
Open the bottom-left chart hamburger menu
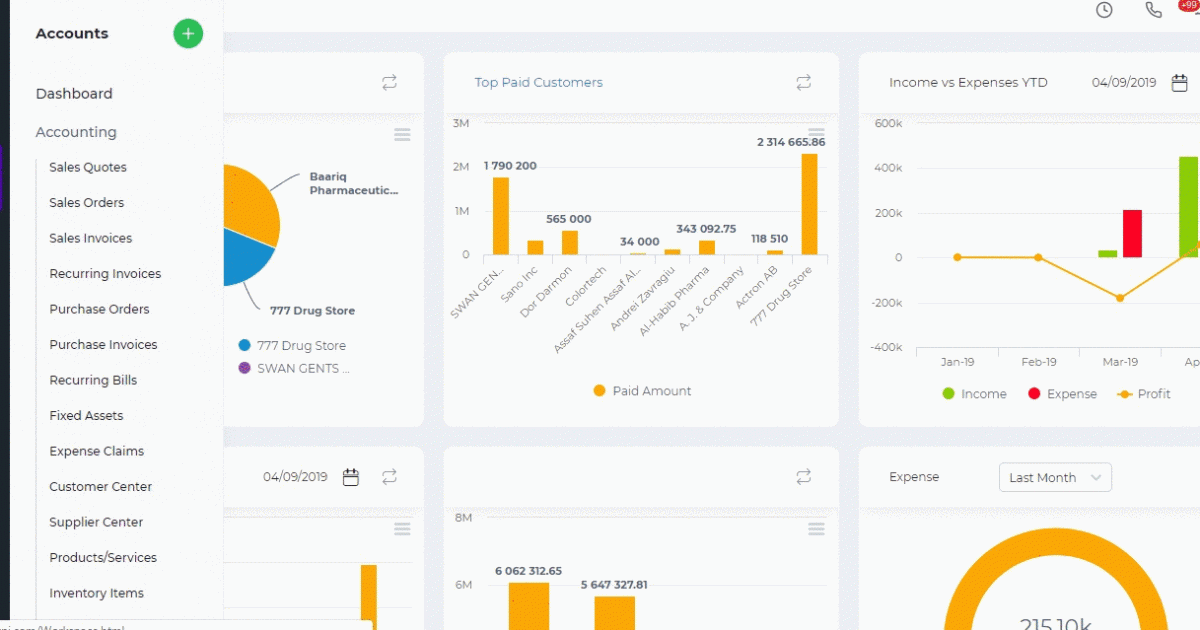[x=402, y=528]
